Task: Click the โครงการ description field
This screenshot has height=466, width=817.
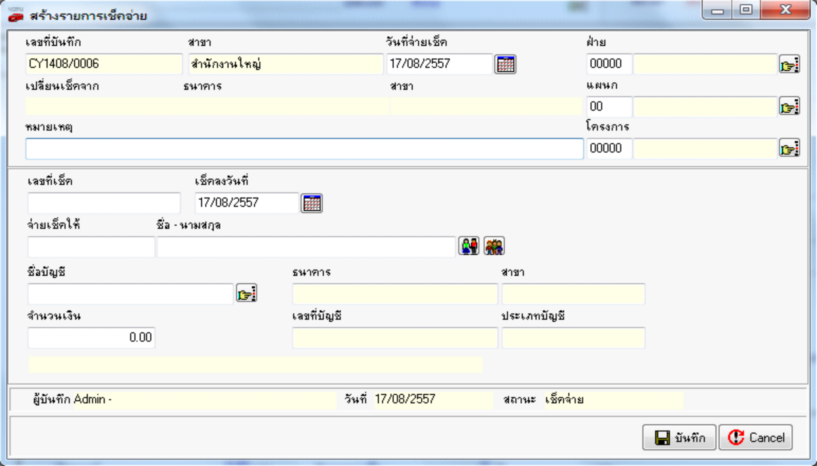Action: click(705, 149)
